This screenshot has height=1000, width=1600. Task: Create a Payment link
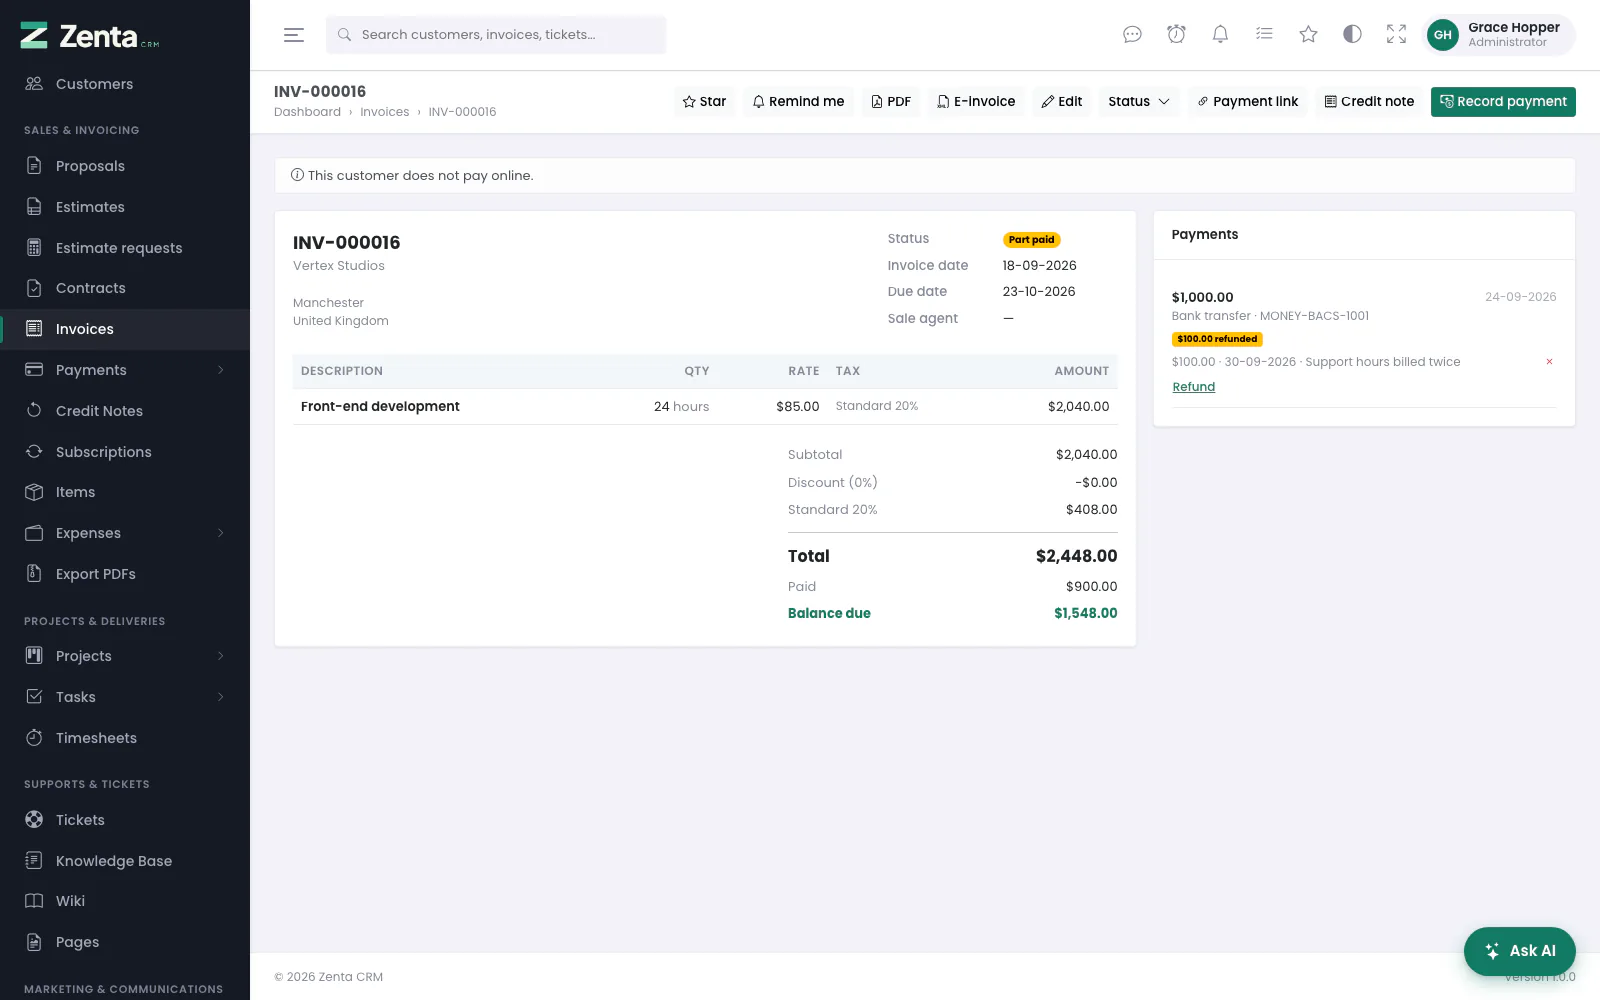point(1248,102)
